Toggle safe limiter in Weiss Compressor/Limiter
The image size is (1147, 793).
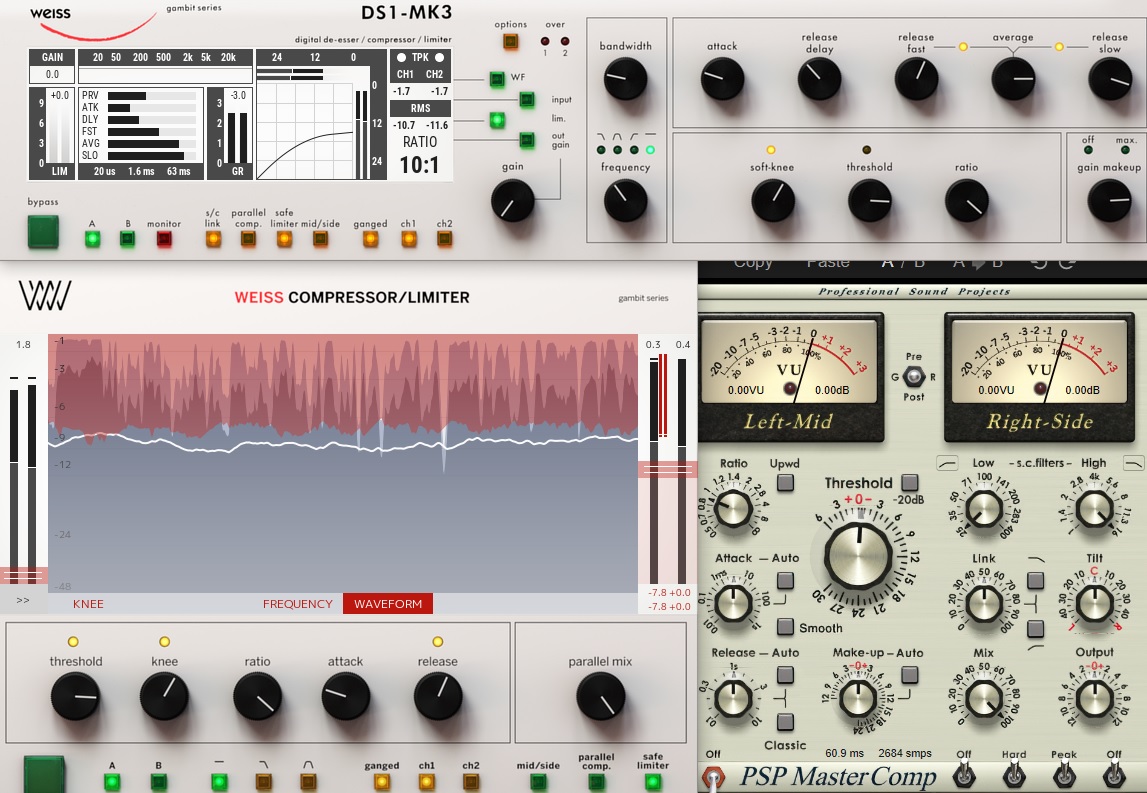point(653,781)
